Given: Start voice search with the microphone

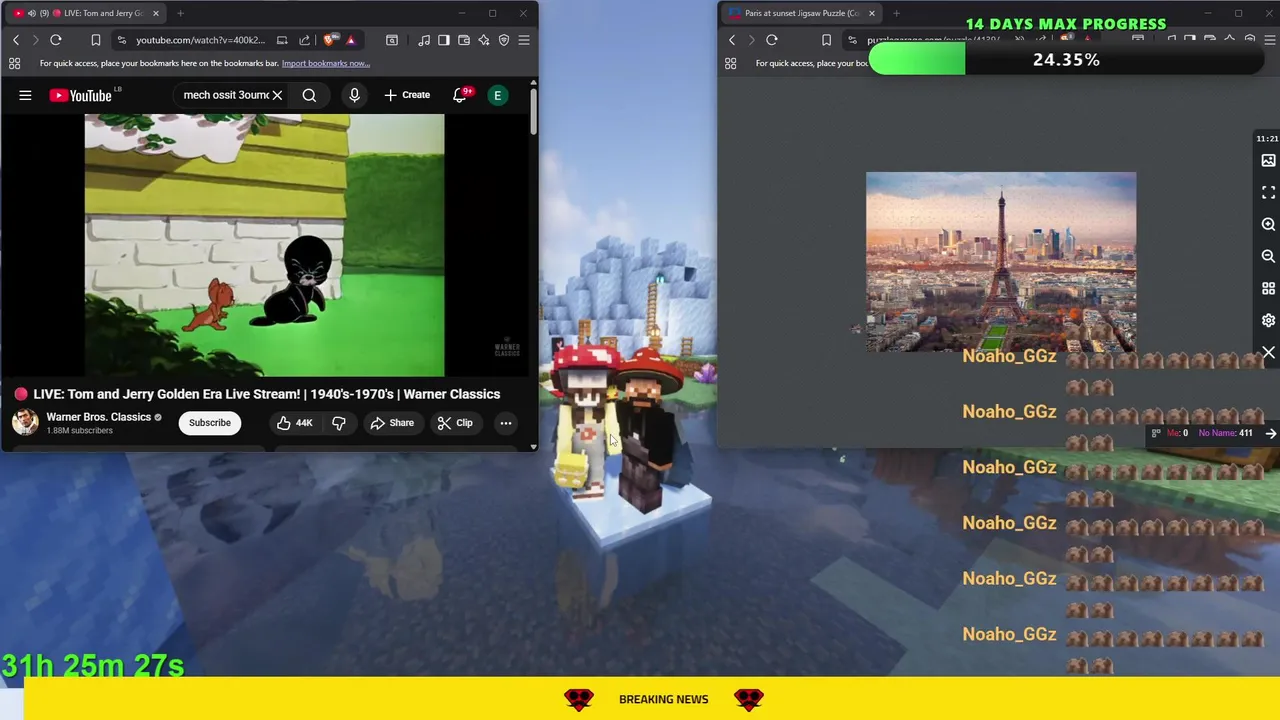Looking at the screenshot, I should pyautogui.click(x=354, y=95).
